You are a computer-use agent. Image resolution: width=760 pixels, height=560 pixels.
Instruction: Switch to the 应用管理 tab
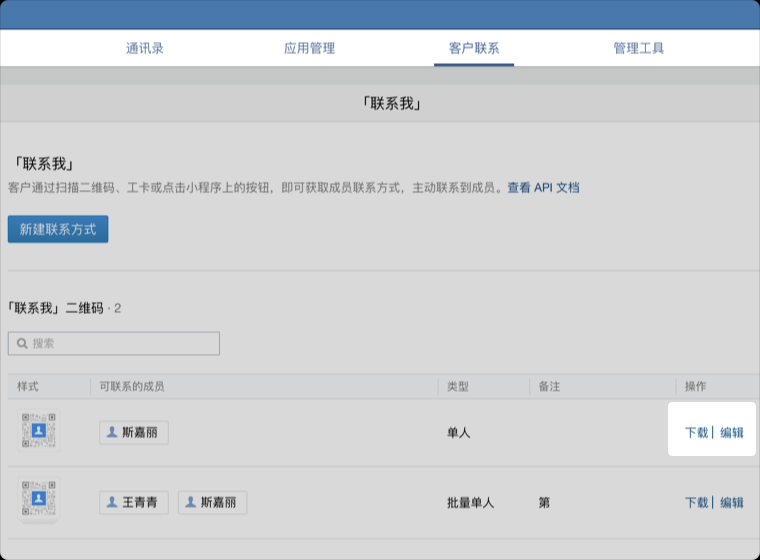coord(309,48)
